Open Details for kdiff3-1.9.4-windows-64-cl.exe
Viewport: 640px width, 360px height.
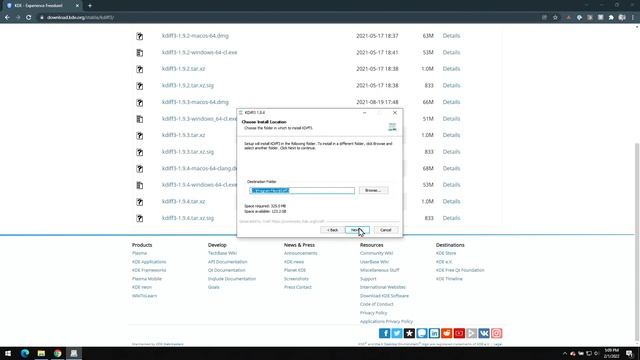451,185
